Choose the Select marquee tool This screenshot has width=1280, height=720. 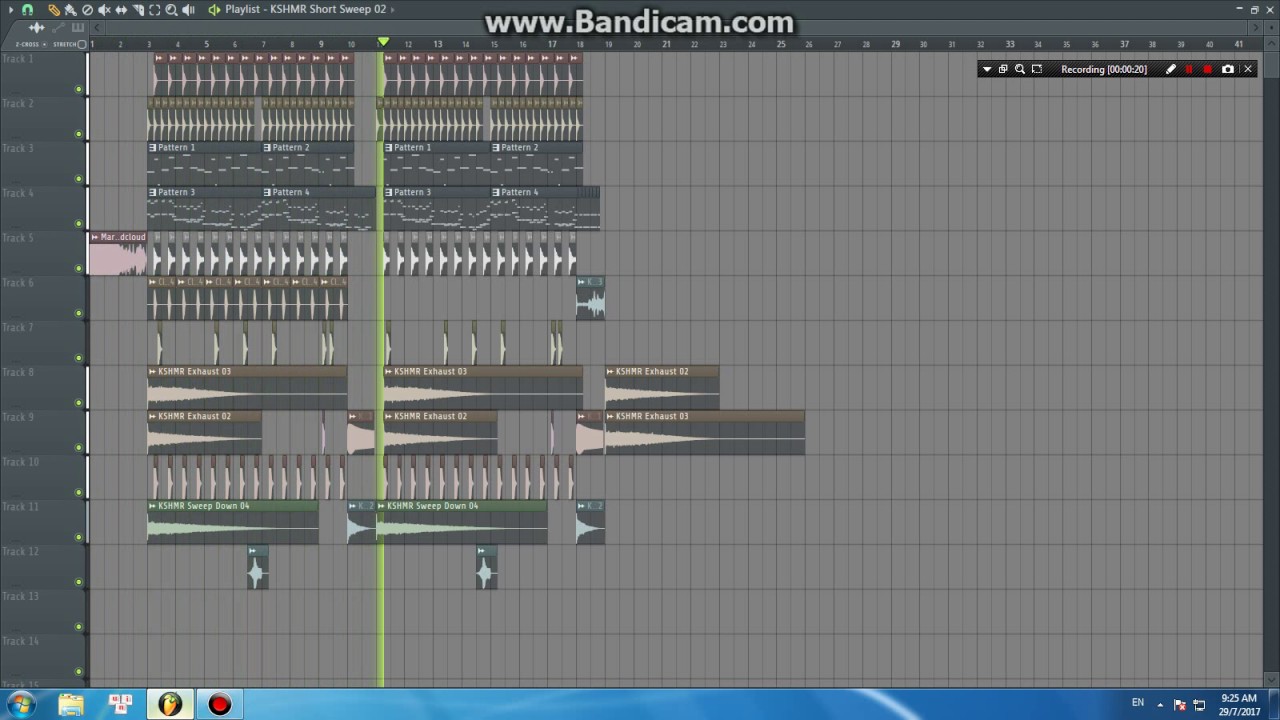click(154, 10)
